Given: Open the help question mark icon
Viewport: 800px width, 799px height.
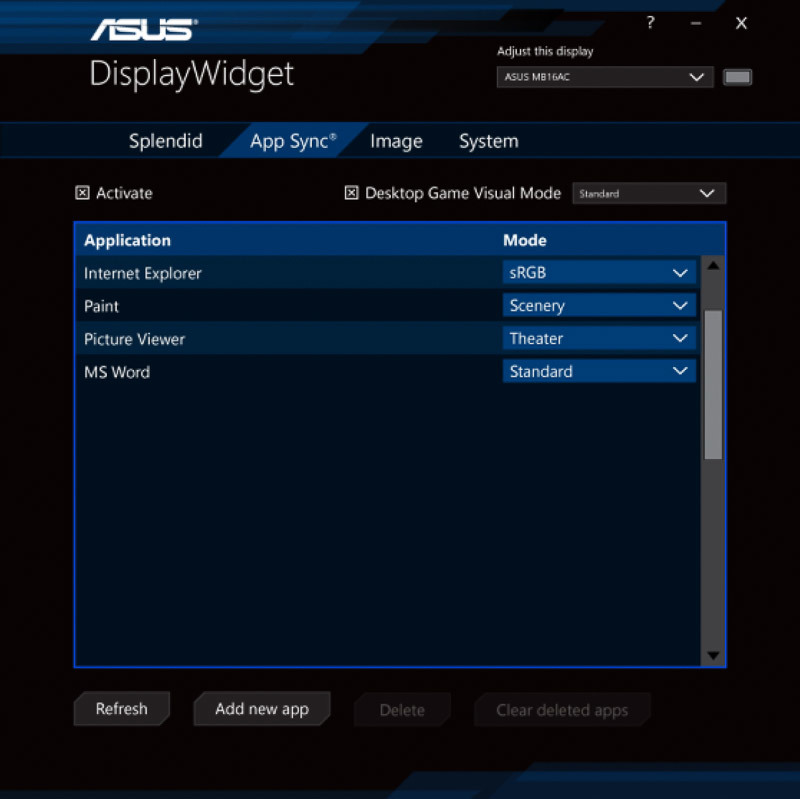Looking at the screenshot, I should (x=650, y=22).
